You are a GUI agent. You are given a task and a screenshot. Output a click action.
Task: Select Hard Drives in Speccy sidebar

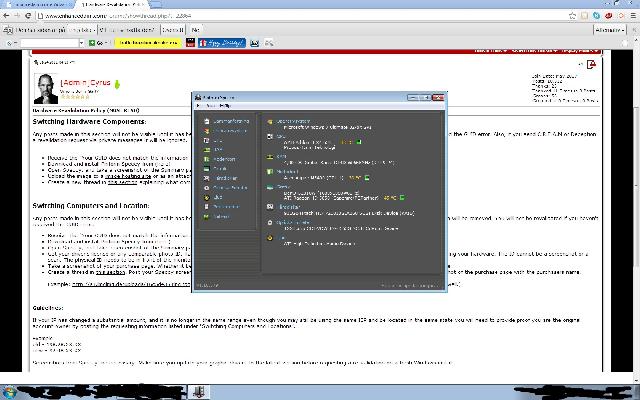220,178
